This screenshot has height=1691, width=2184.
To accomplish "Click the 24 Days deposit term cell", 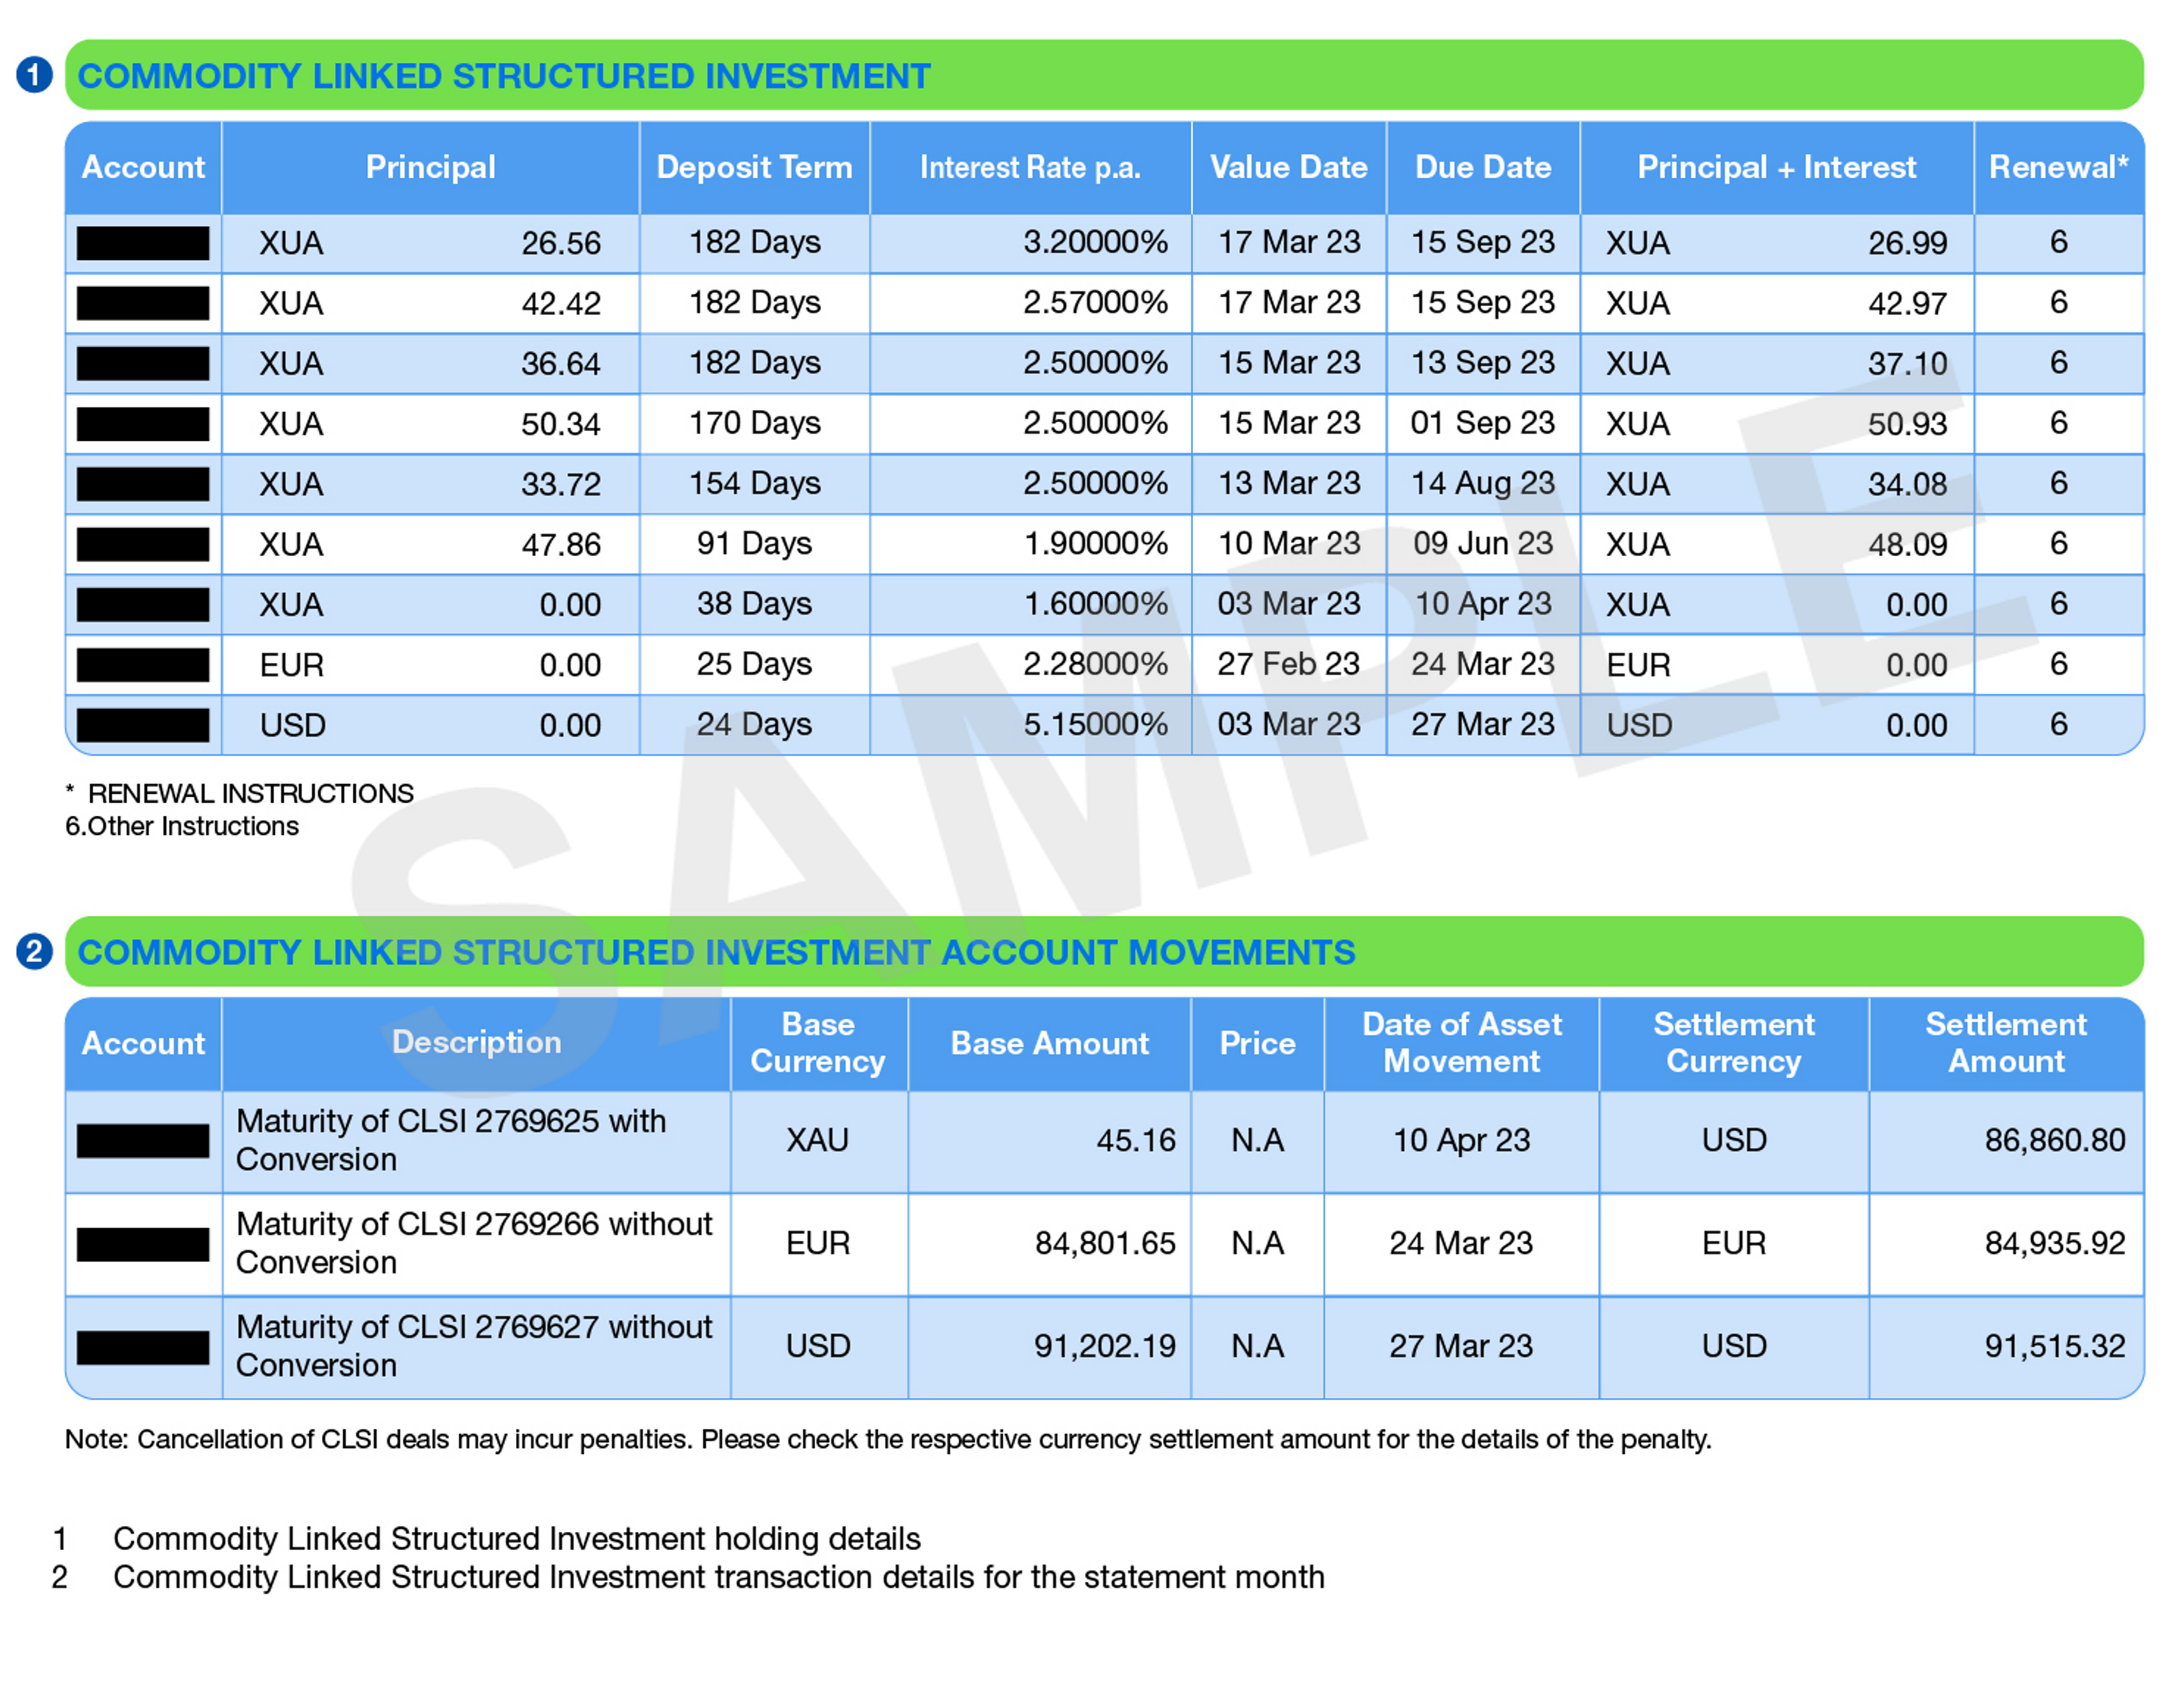I will coord(754,724).
